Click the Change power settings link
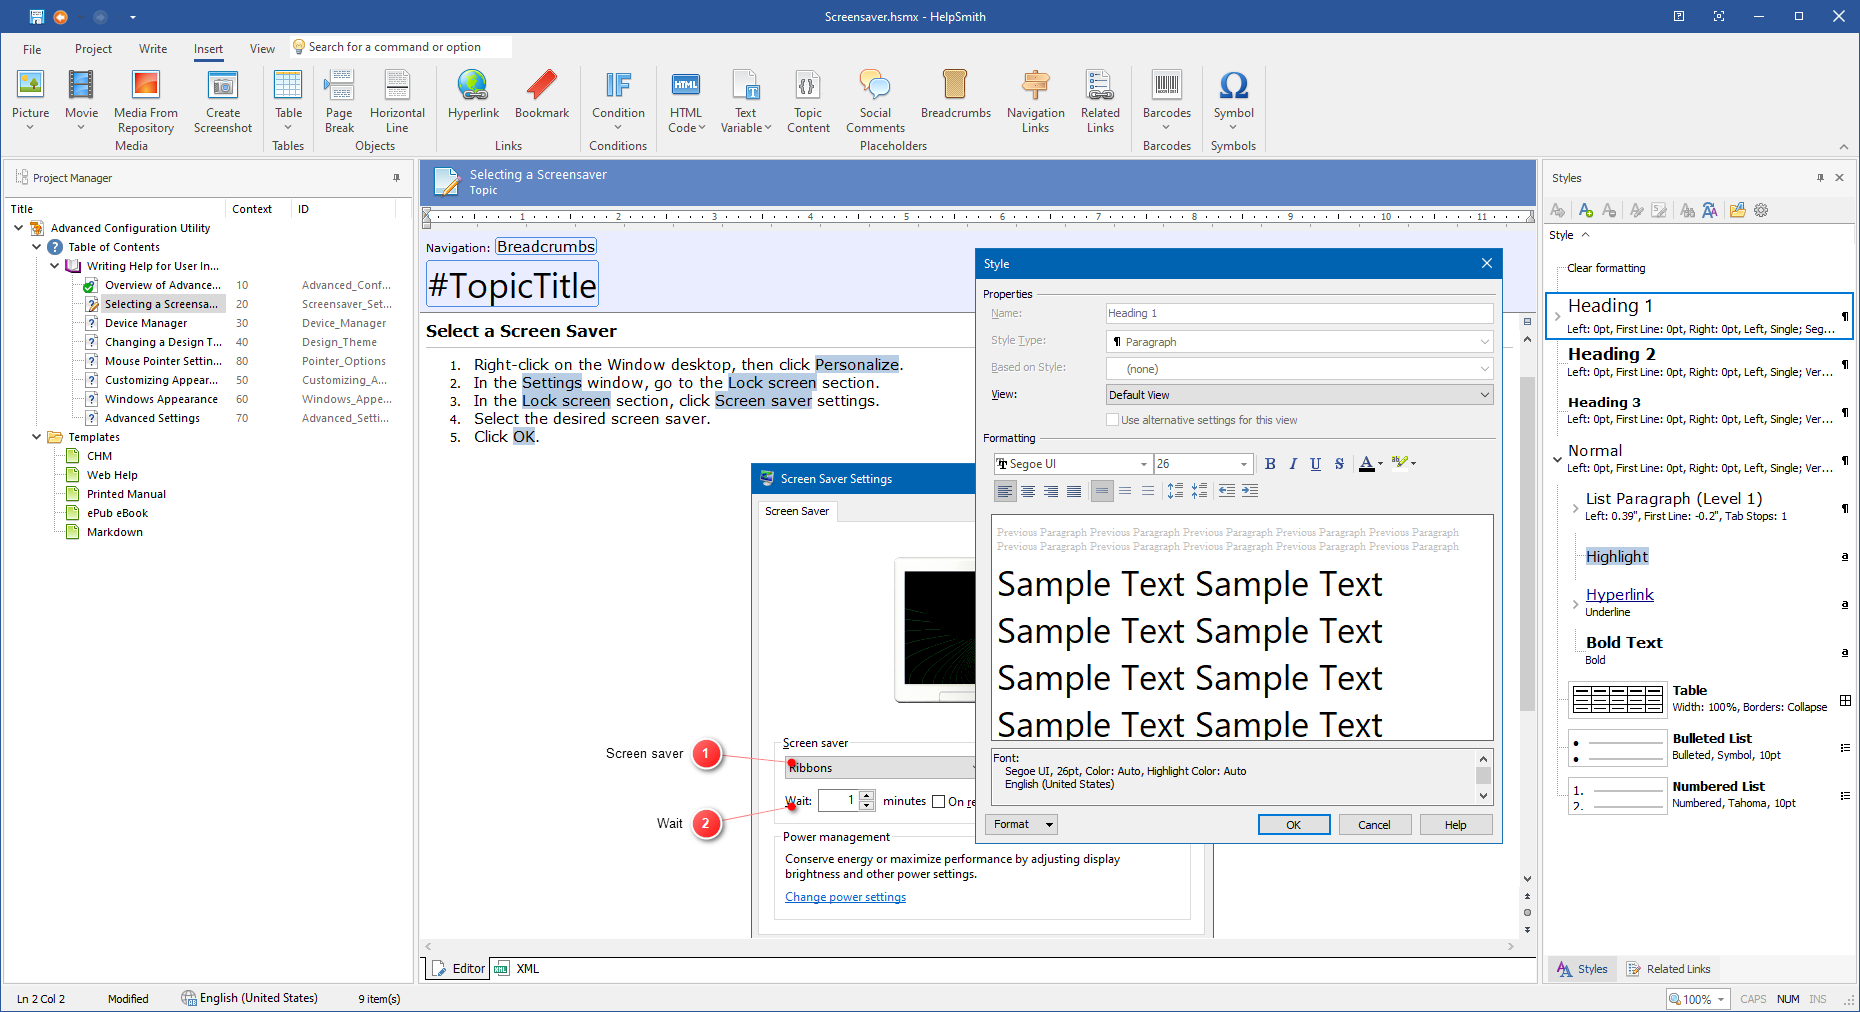 coord(845,897)
